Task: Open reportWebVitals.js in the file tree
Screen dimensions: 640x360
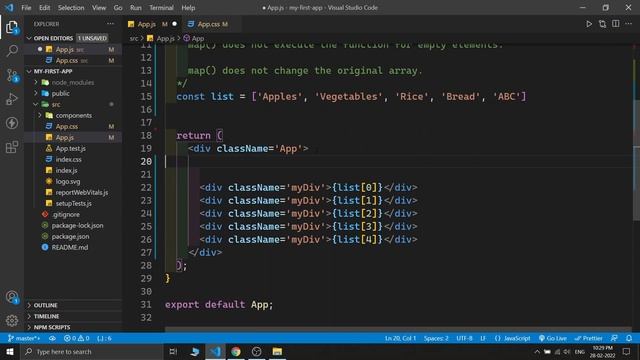Action: click(x=82, y=192)
